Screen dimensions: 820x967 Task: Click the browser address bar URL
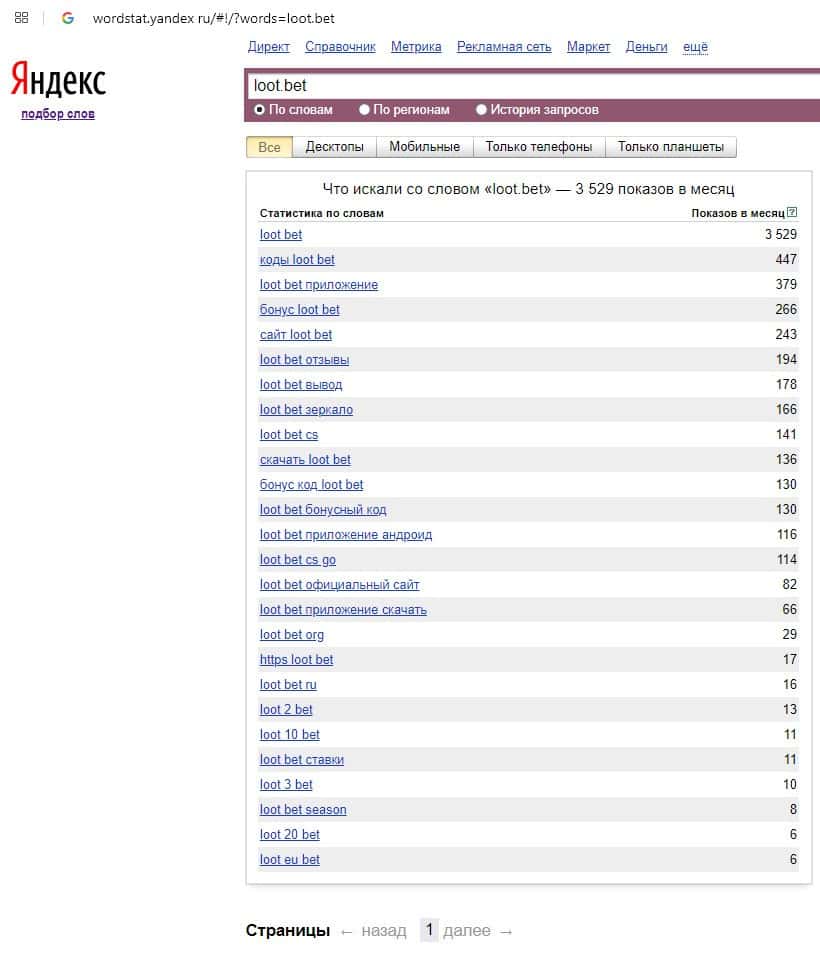click(x=213, y=18)
